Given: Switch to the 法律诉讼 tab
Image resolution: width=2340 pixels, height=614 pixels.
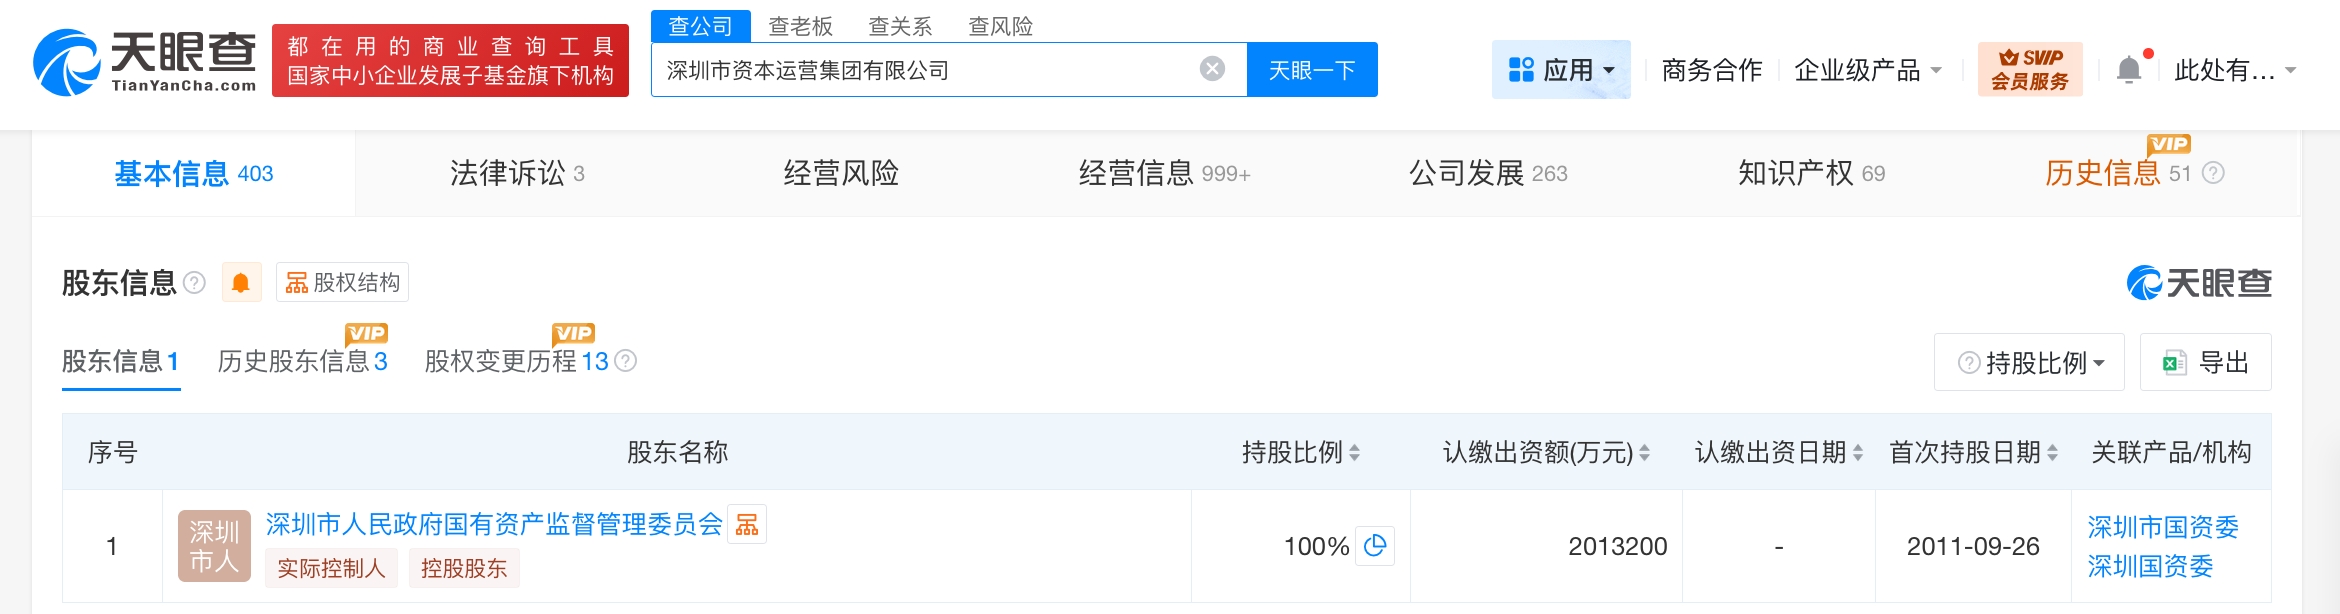Looking at the screenshot, I should [x=516, y=173].
